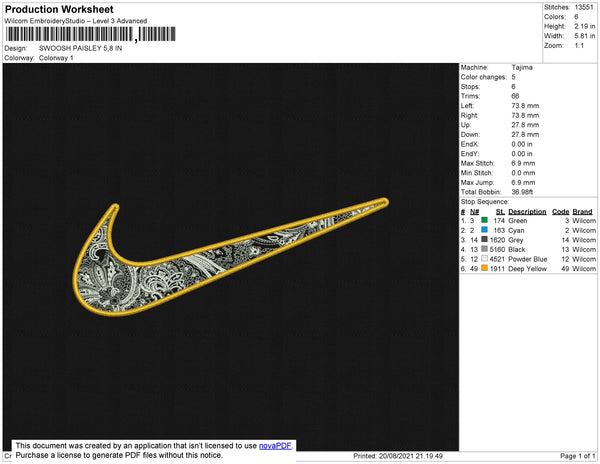600x464 pixels.
Task: Click the Machine value Tajima
Action: click(x=522, y=67)
